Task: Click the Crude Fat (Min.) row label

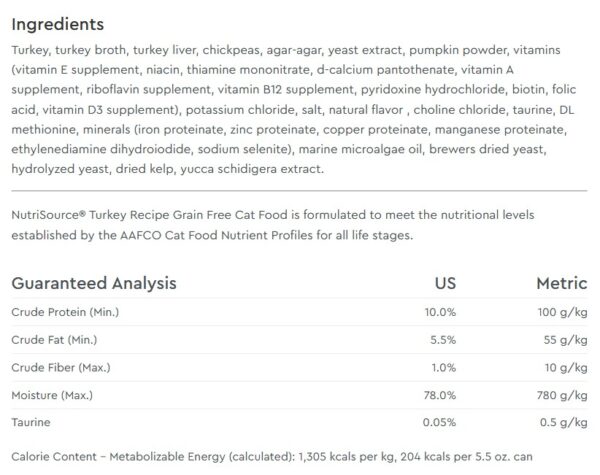Action: 54,340
